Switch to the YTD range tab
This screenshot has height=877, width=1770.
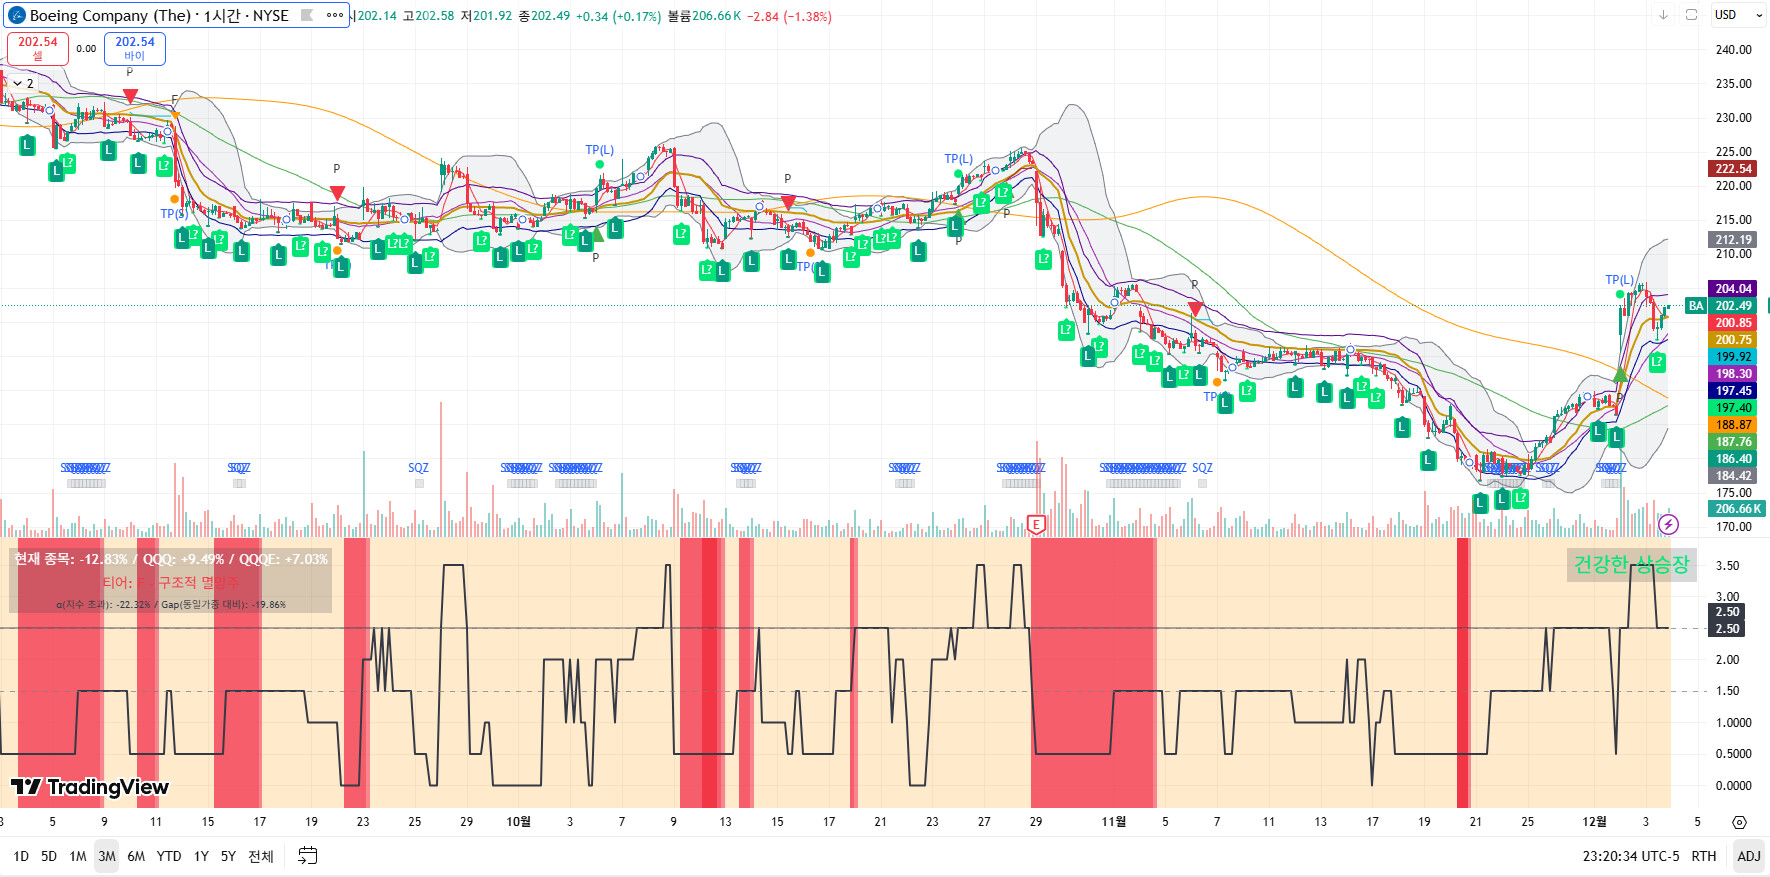169,856
